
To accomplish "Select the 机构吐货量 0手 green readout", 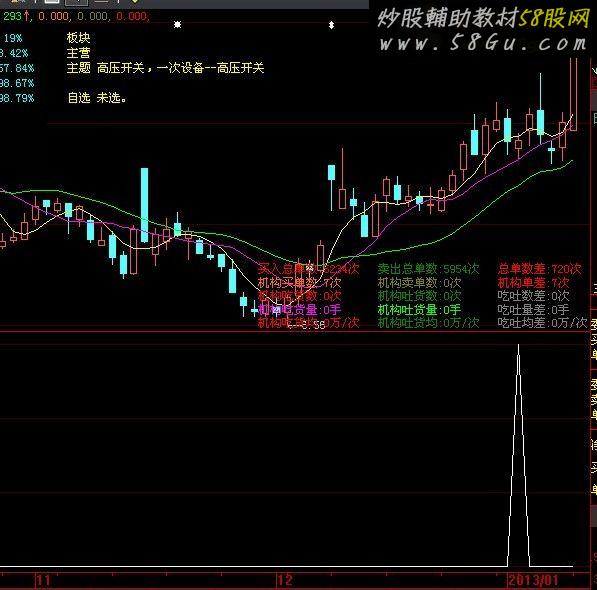I will pyautogui.click(x=419, y=310).
